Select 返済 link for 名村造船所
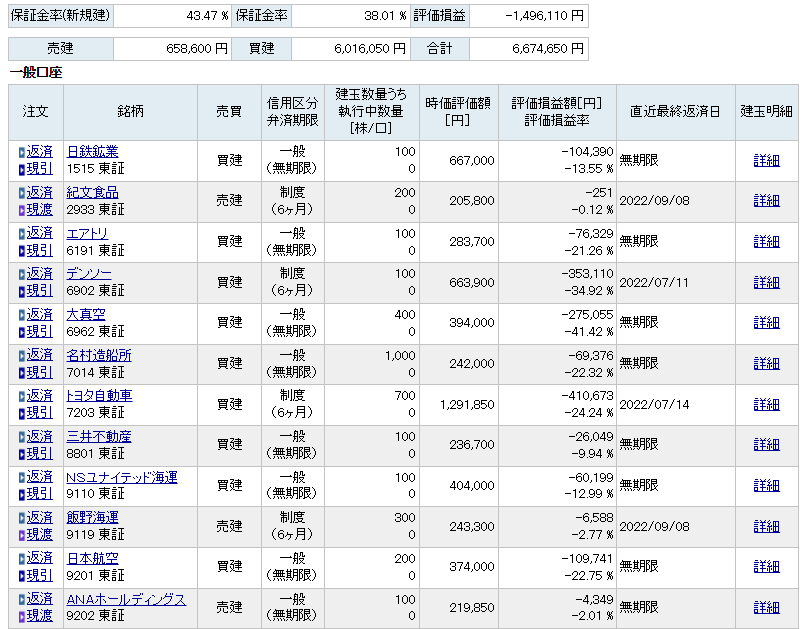The width and height of the screenshot is (803, 629). click(40, 355)
